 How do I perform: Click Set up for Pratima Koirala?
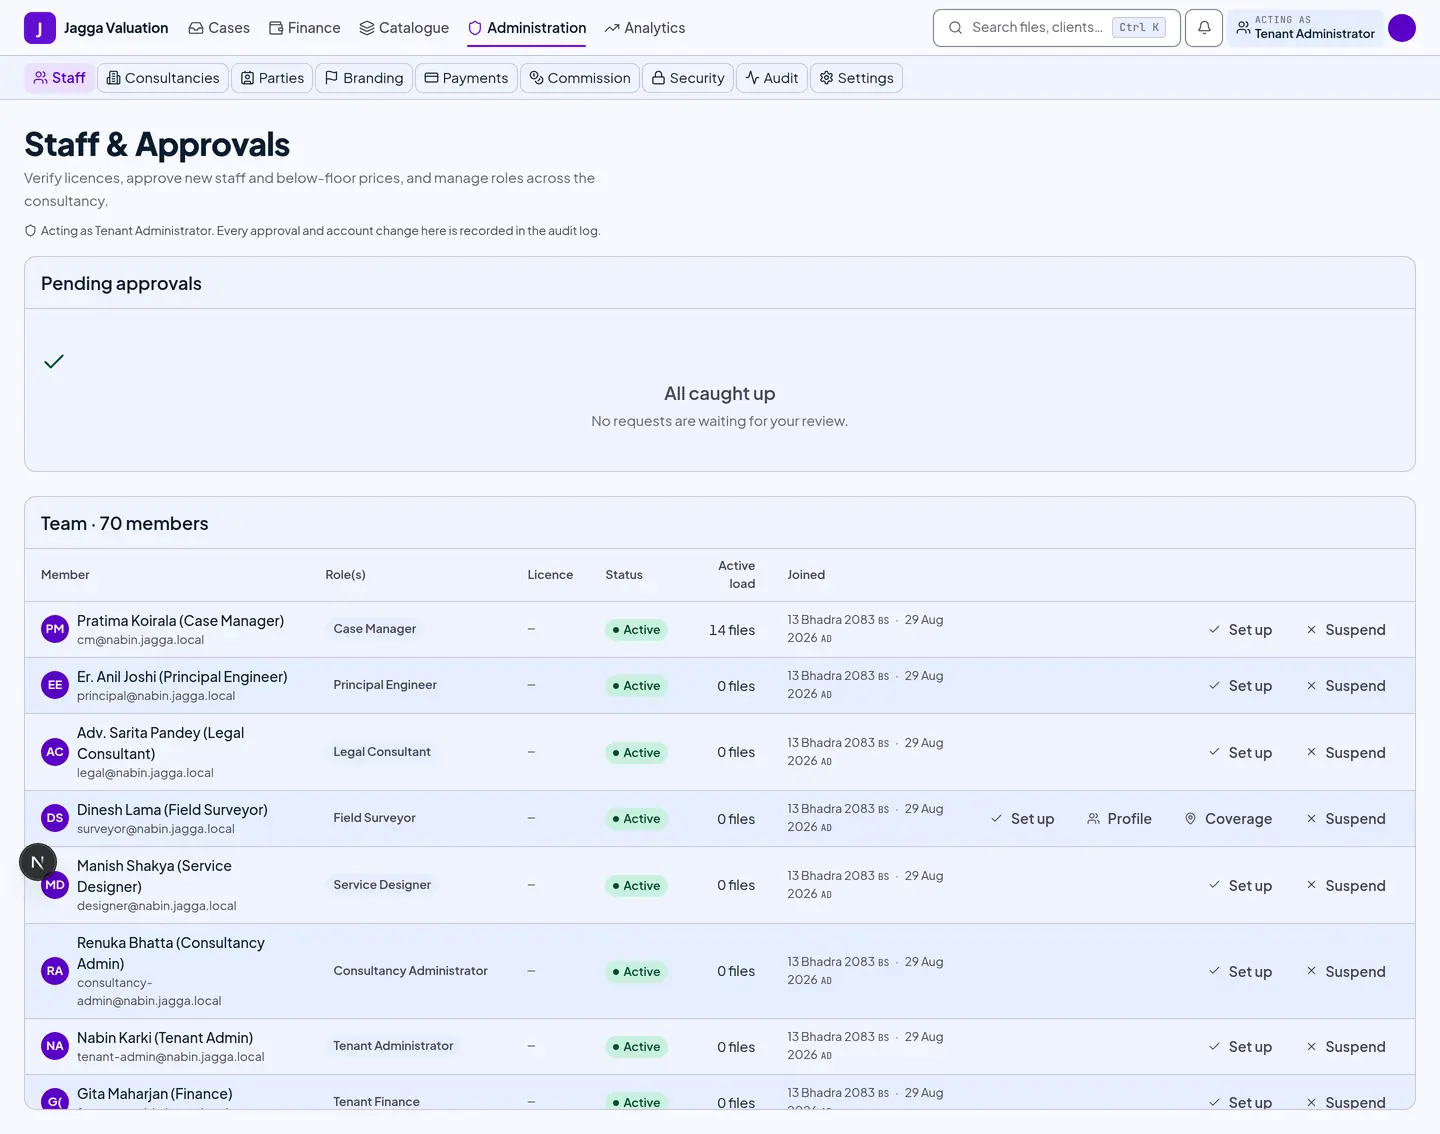click(x=1240, y=630)
